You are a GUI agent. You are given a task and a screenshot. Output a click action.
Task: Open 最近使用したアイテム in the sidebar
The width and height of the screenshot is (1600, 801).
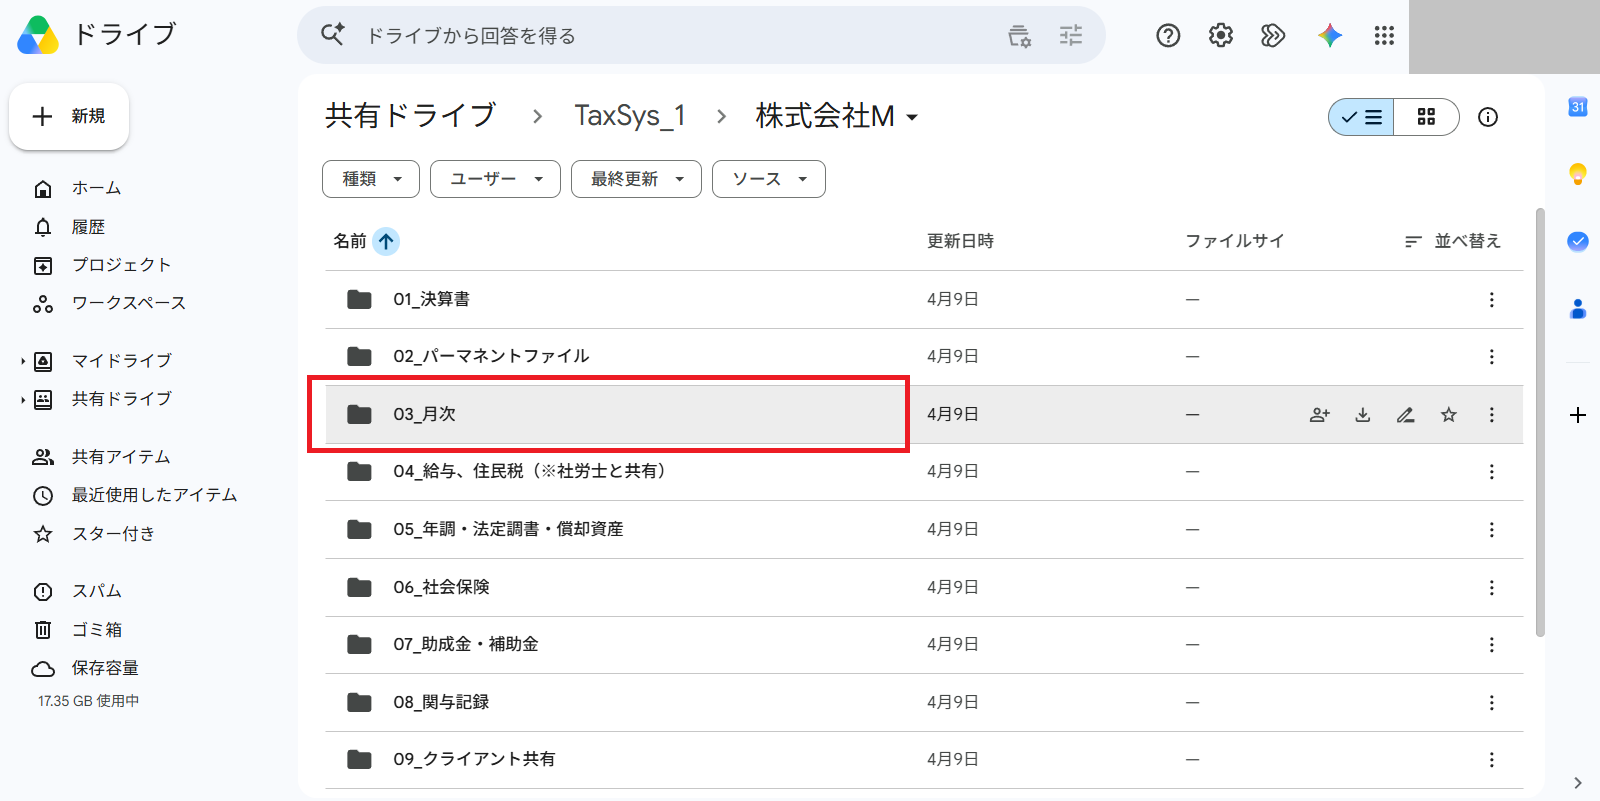point(154,495)
